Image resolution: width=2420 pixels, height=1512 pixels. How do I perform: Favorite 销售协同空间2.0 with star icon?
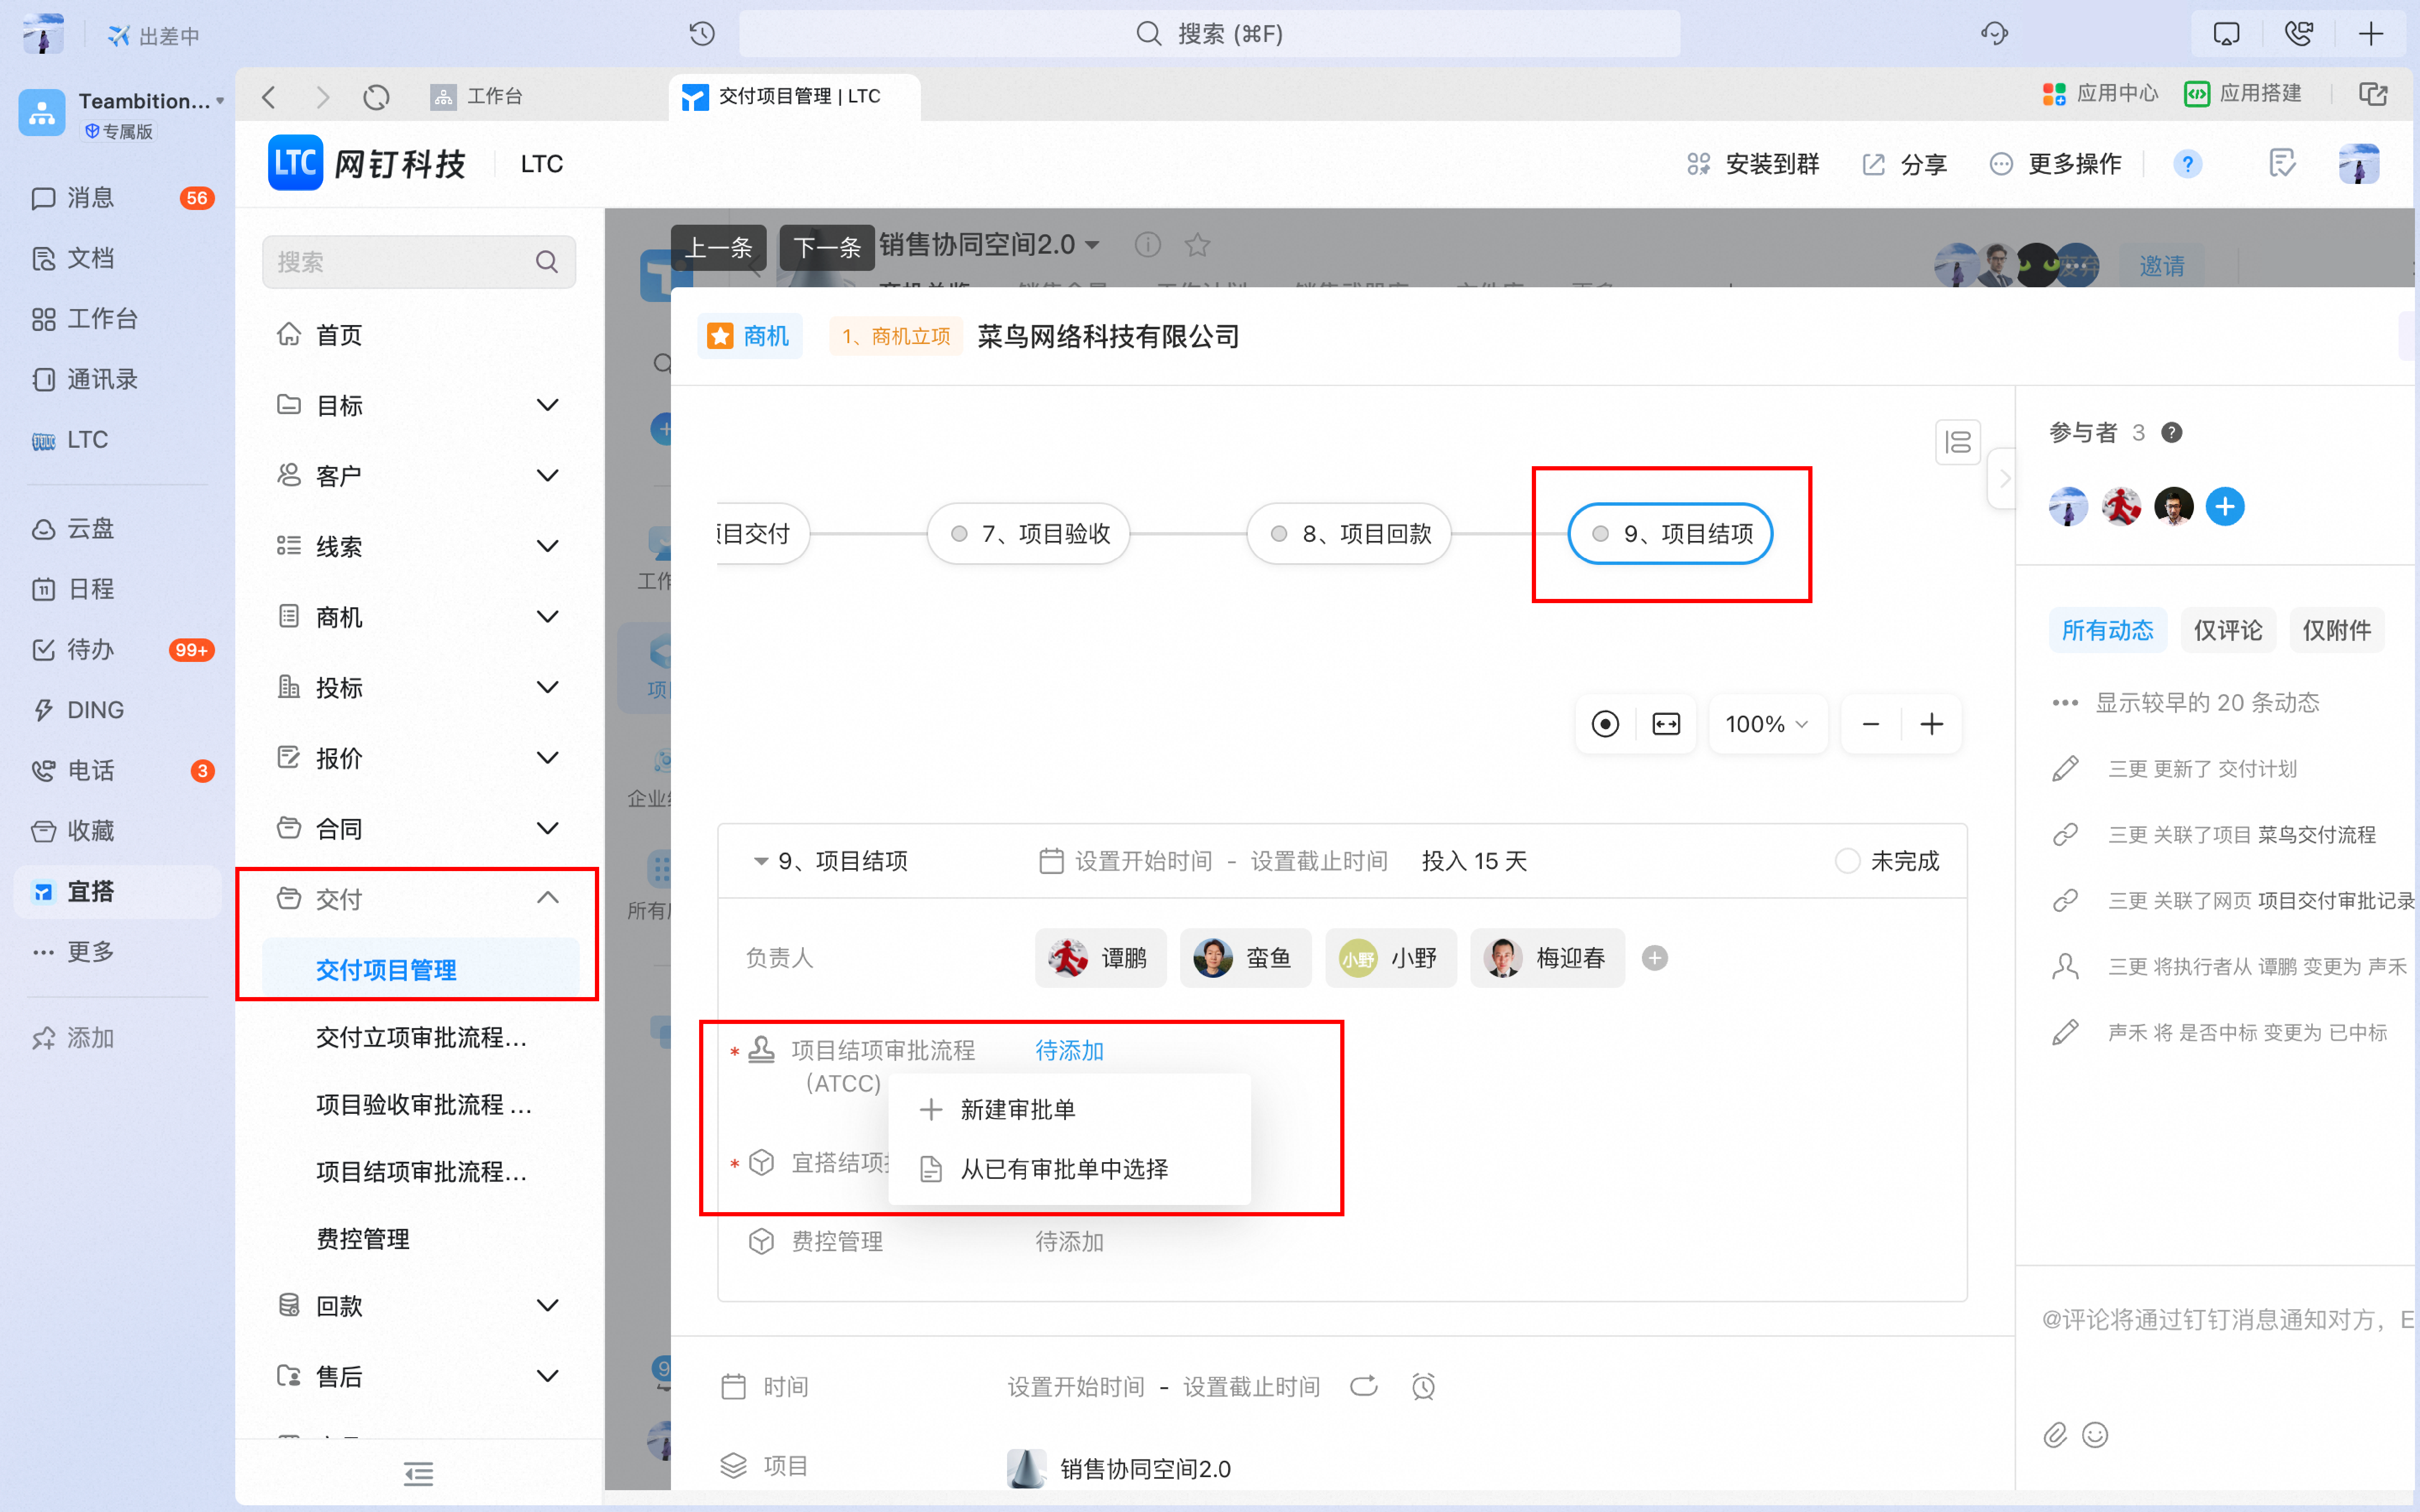1197,245
